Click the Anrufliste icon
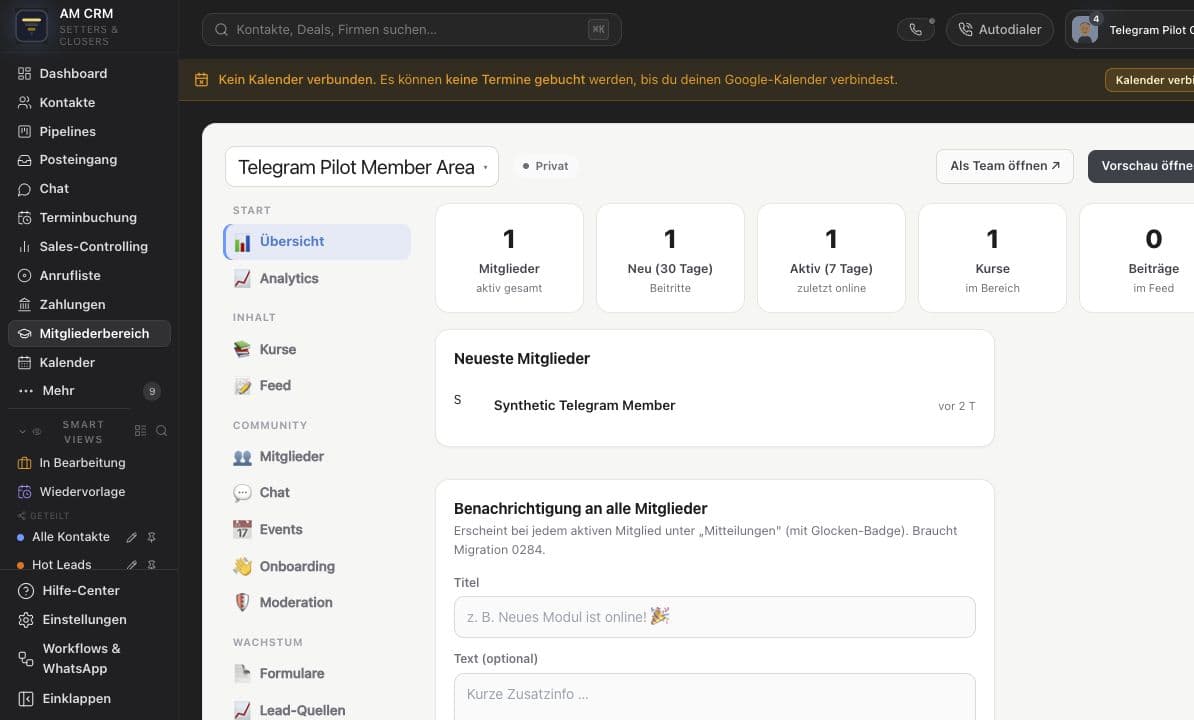 [24, 276]
